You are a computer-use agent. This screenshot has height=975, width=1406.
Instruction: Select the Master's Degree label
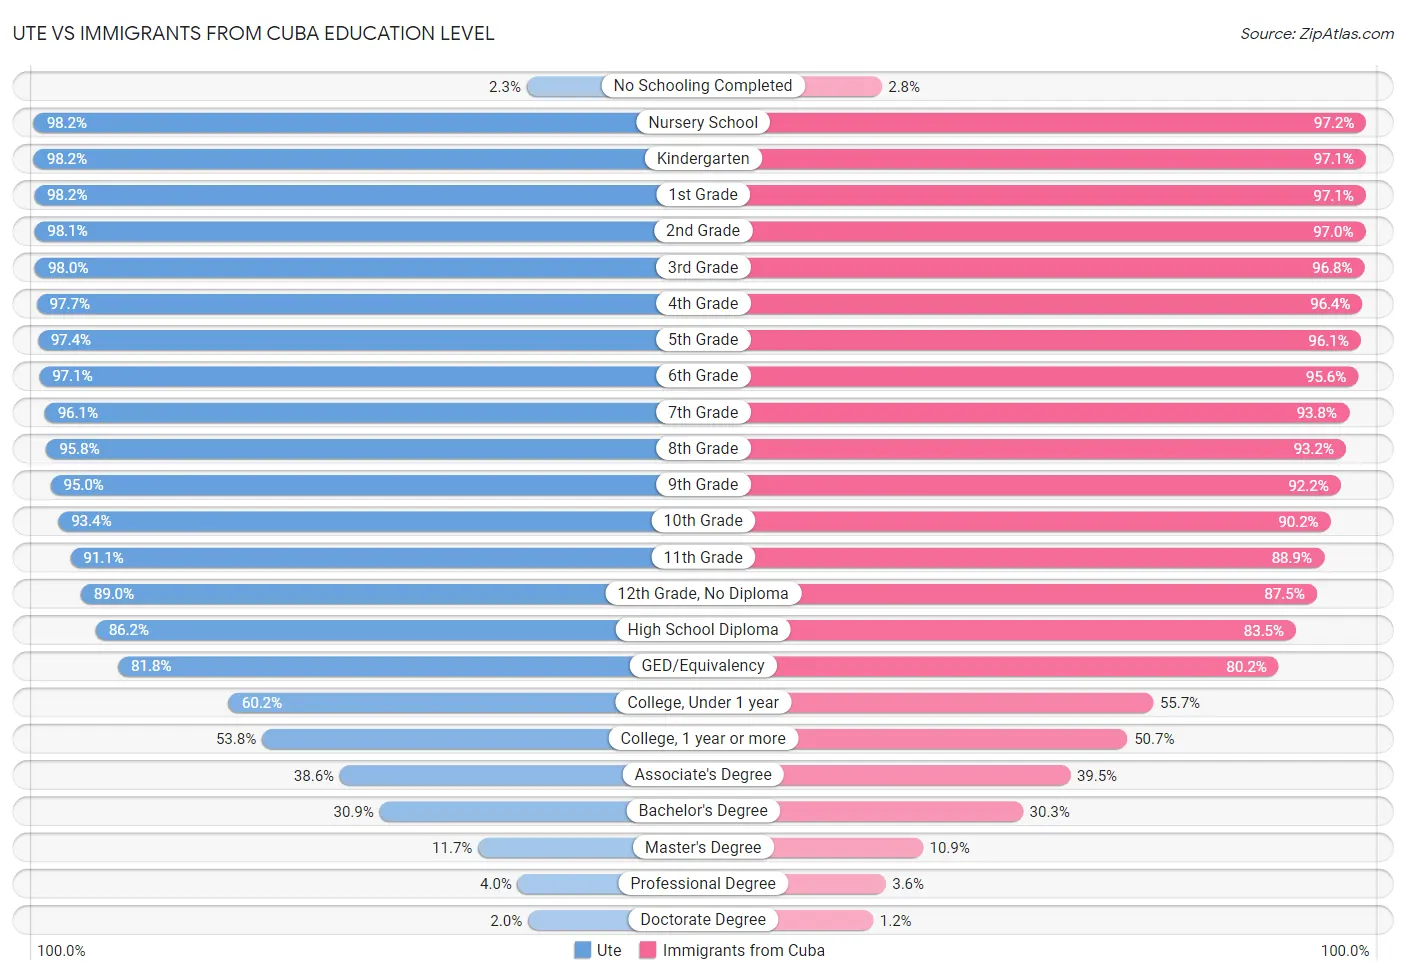tap(703, 847)
